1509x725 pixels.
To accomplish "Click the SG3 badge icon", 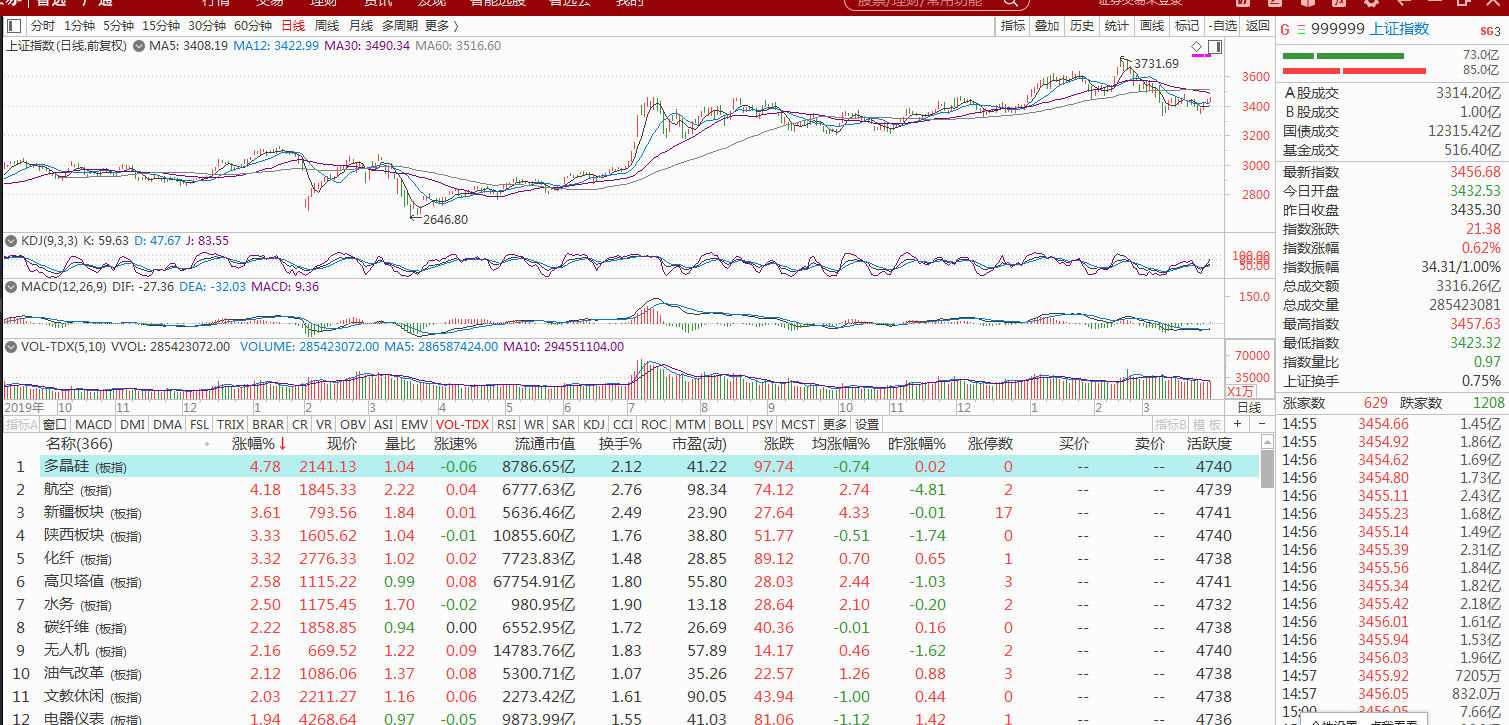I will [x=1492, y=30].
